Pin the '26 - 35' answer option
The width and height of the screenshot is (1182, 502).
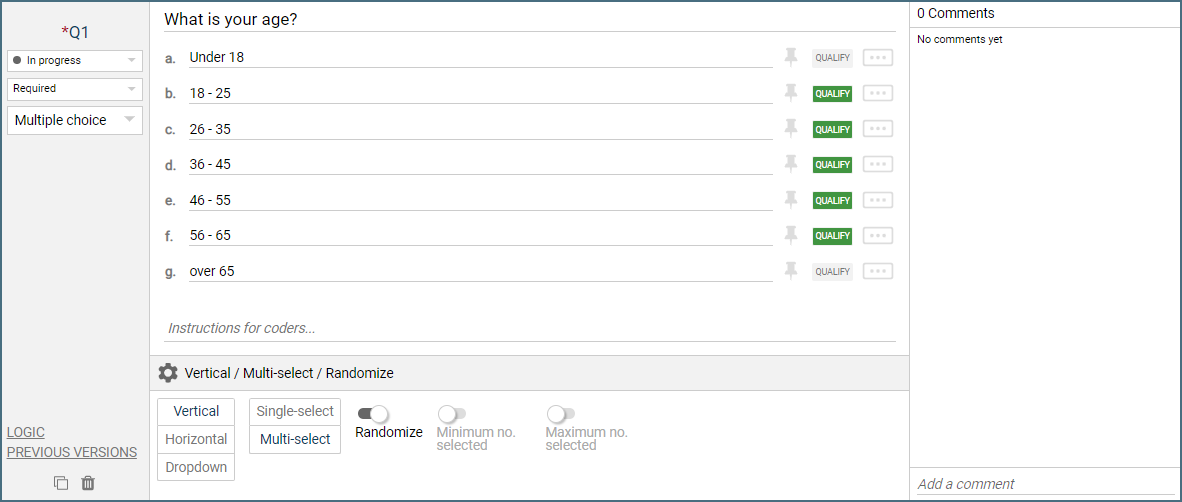tap(791, 129)
